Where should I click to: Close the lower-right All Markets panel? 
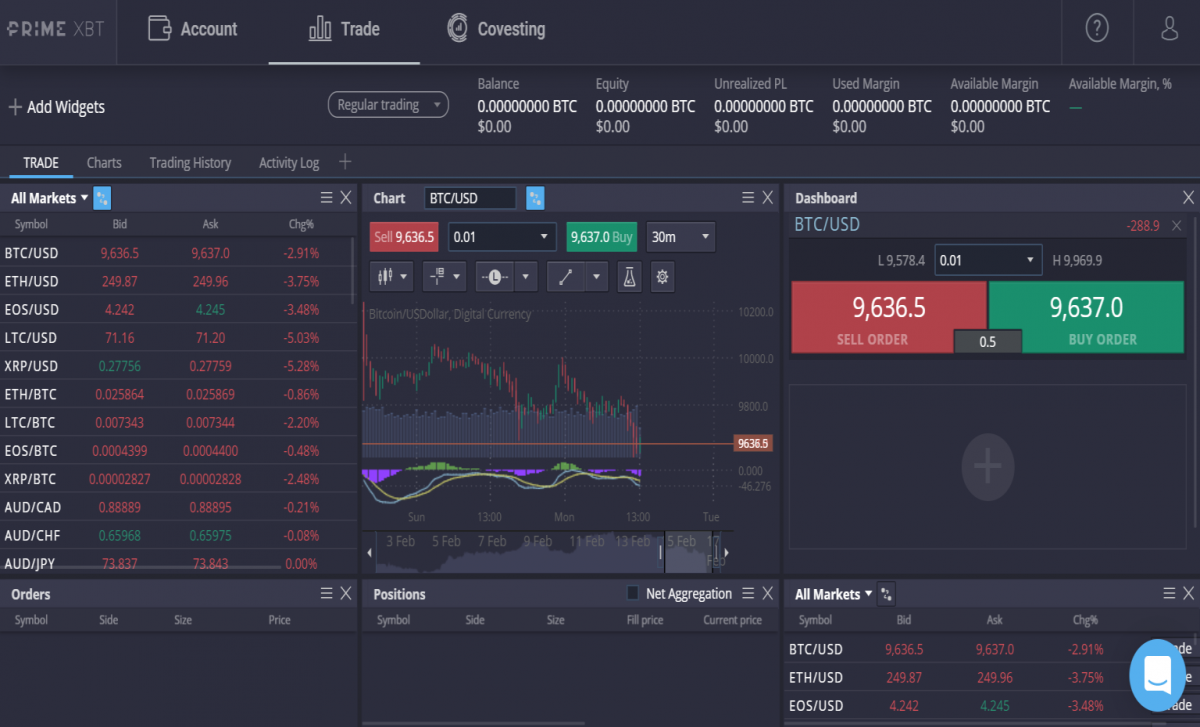coord(1190,594)
